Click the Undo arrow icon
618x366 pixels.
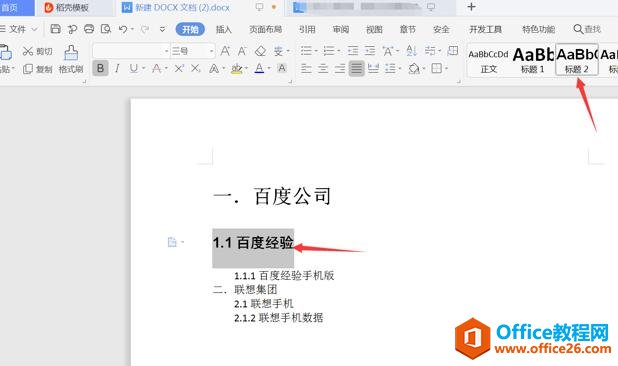pyautogui.click(x=123, y=29)
